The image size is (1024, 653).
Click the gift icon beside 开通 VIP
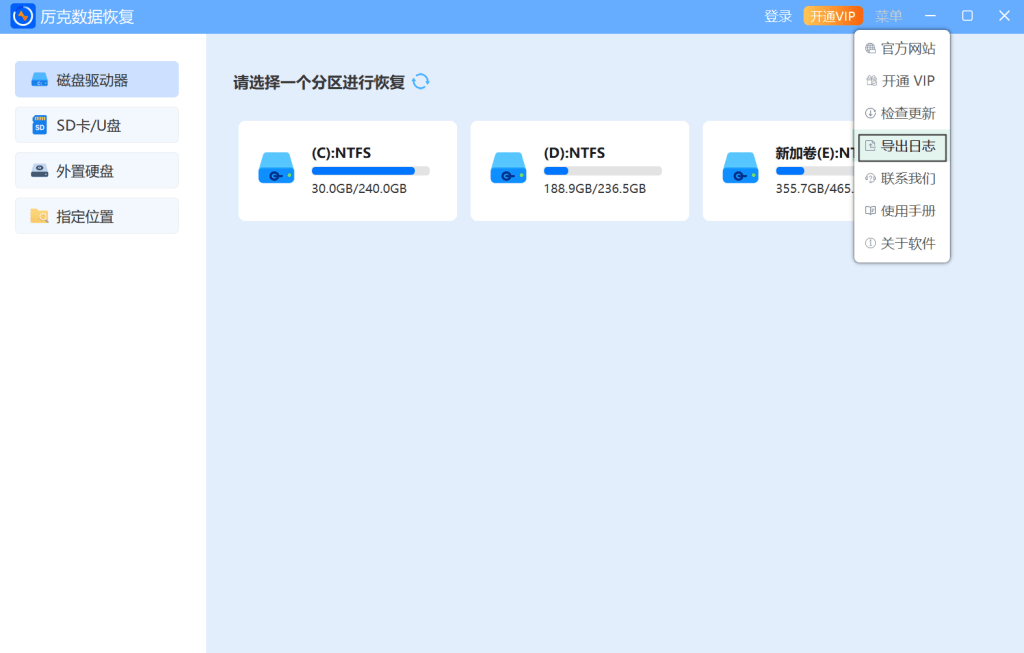[871, 81]
